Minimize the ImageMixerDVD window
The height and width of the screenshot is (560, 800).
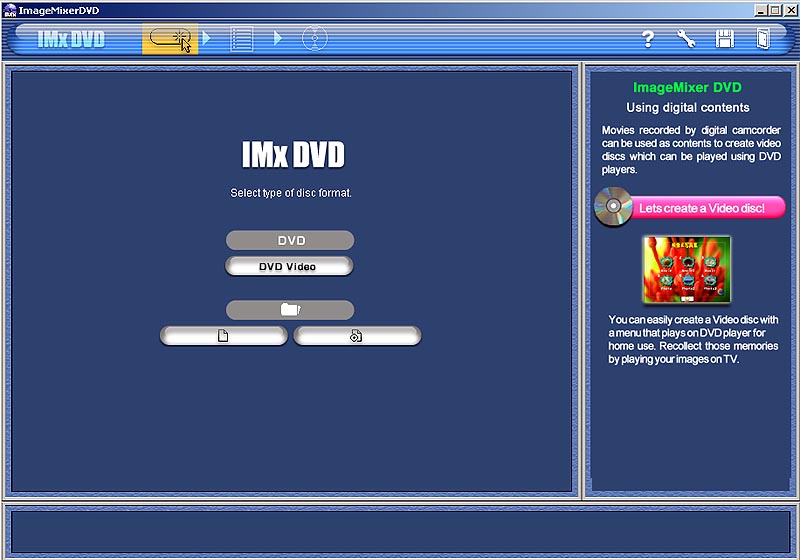(x=762, y=9)
